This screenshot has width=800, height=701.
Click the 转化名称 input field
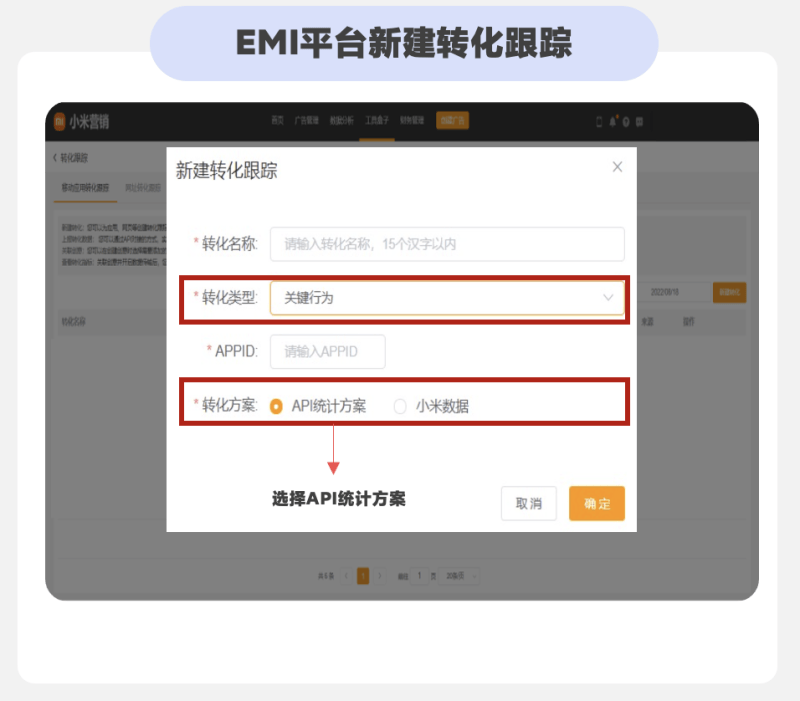click(x=448, y=244)
